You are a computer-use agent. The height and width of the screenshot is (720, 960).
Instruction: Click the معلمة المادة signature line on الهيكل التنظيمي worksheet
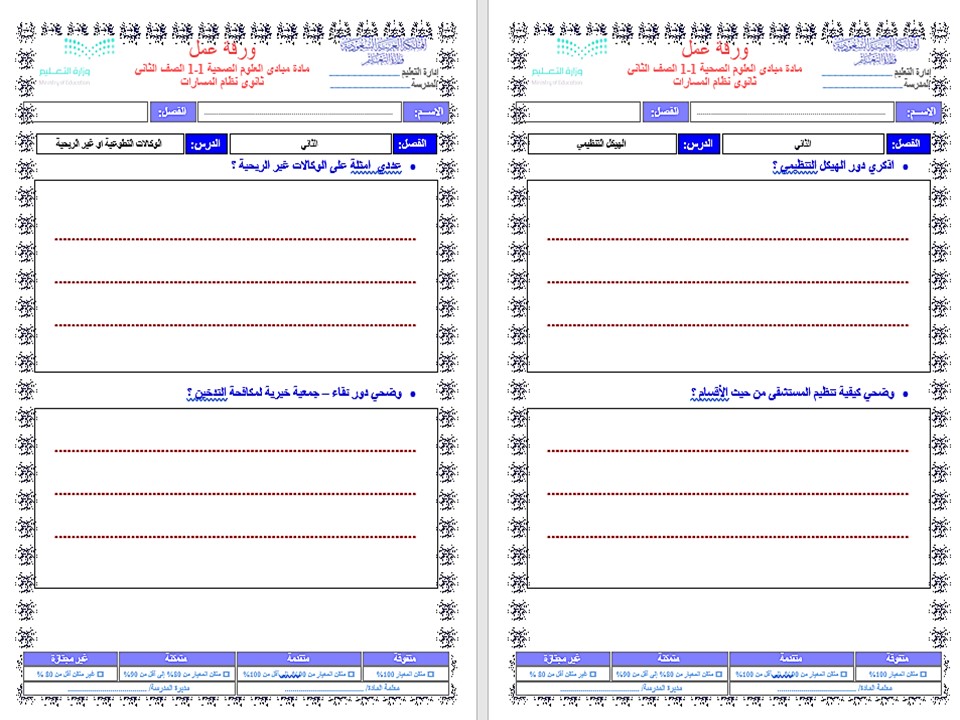(817, 689)
